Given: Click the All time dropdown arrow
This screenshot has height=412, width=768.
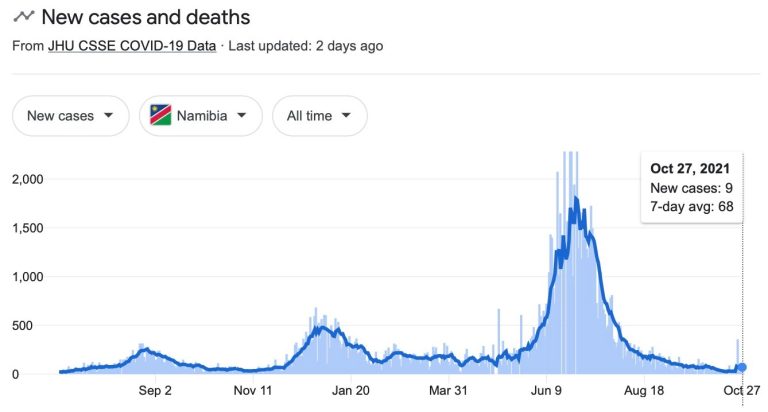Looking at the screenshot, I should click(346, 116).
